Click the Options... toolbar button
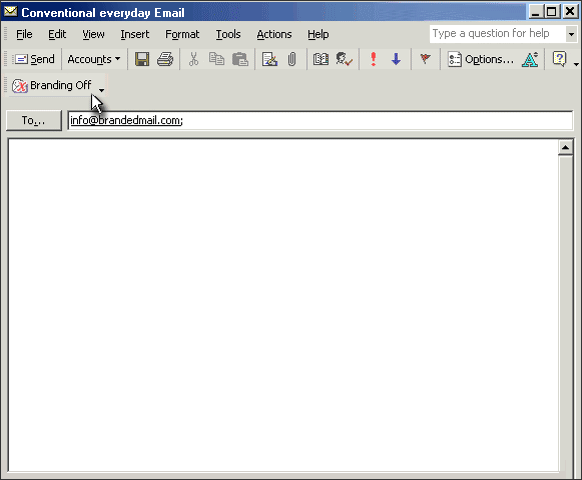 (481, 59)
